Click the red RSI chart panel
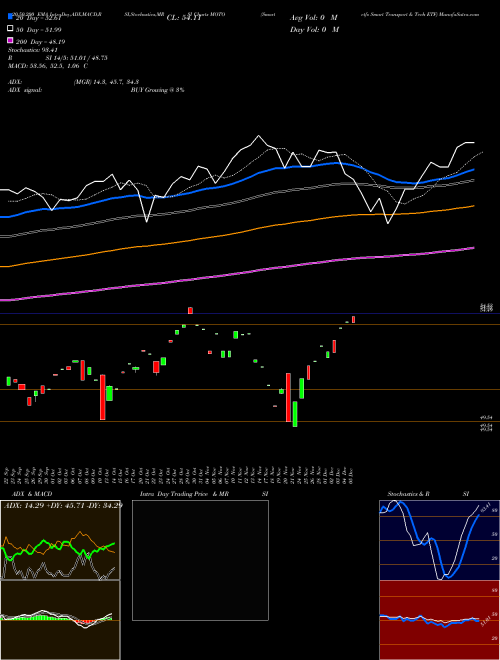500x660 pixels. point(439,620)
